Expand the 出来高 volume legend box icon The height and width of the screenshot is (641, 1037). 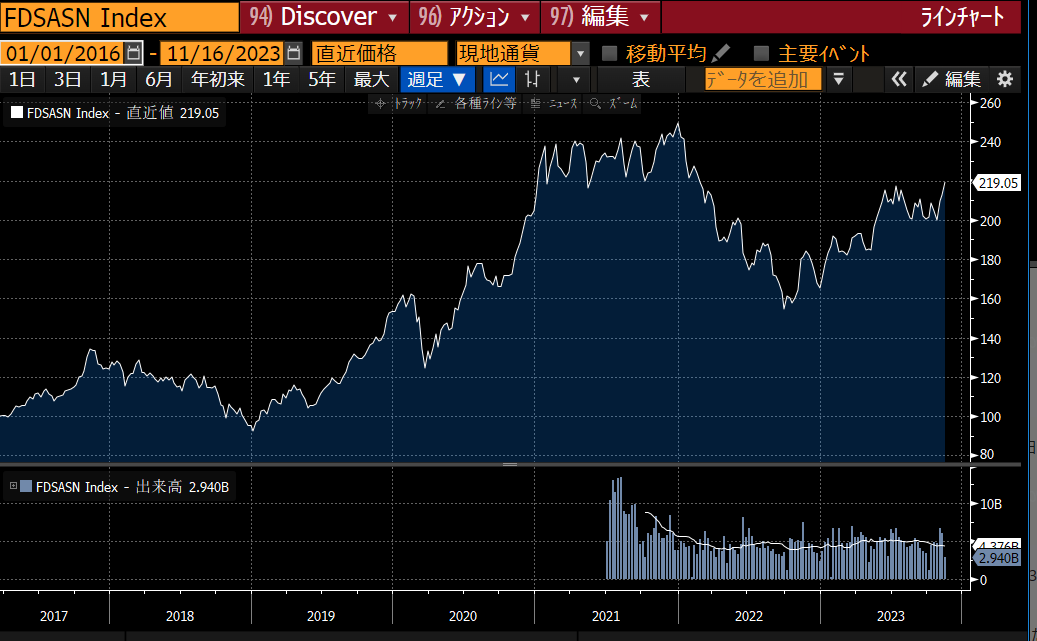(13, 486)
